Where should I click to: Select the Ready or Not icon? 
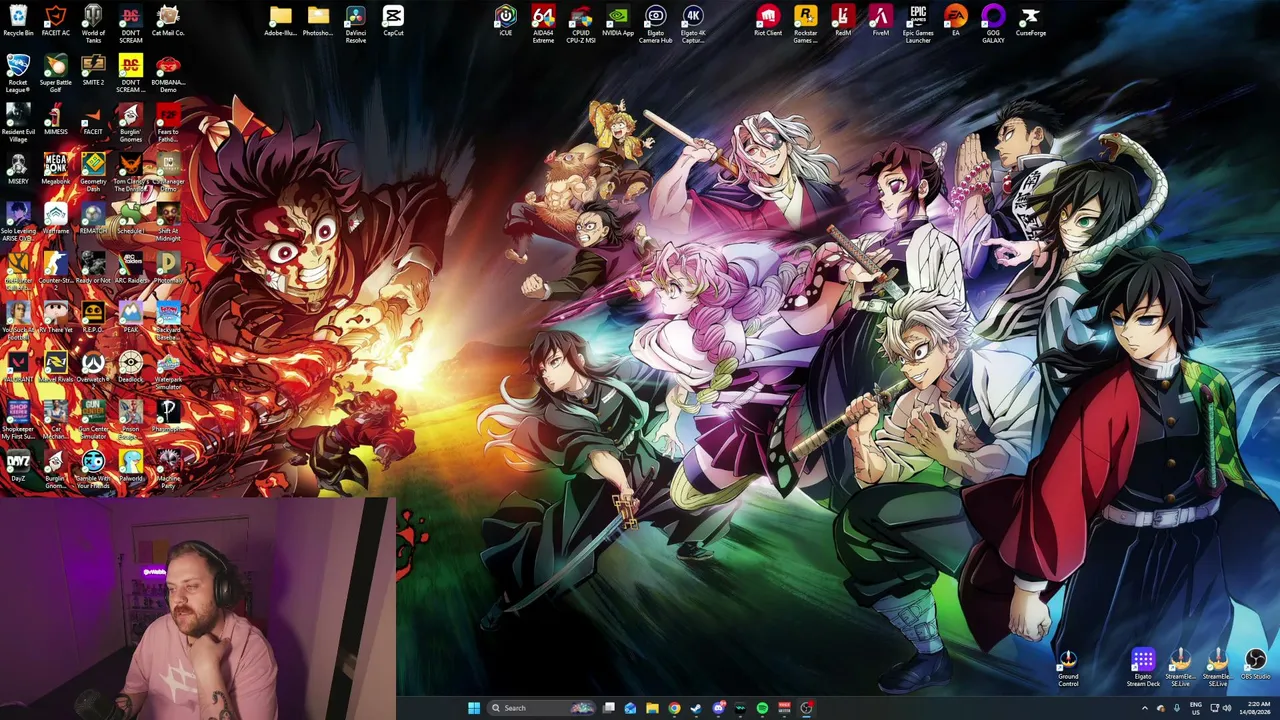coord(93,268)
